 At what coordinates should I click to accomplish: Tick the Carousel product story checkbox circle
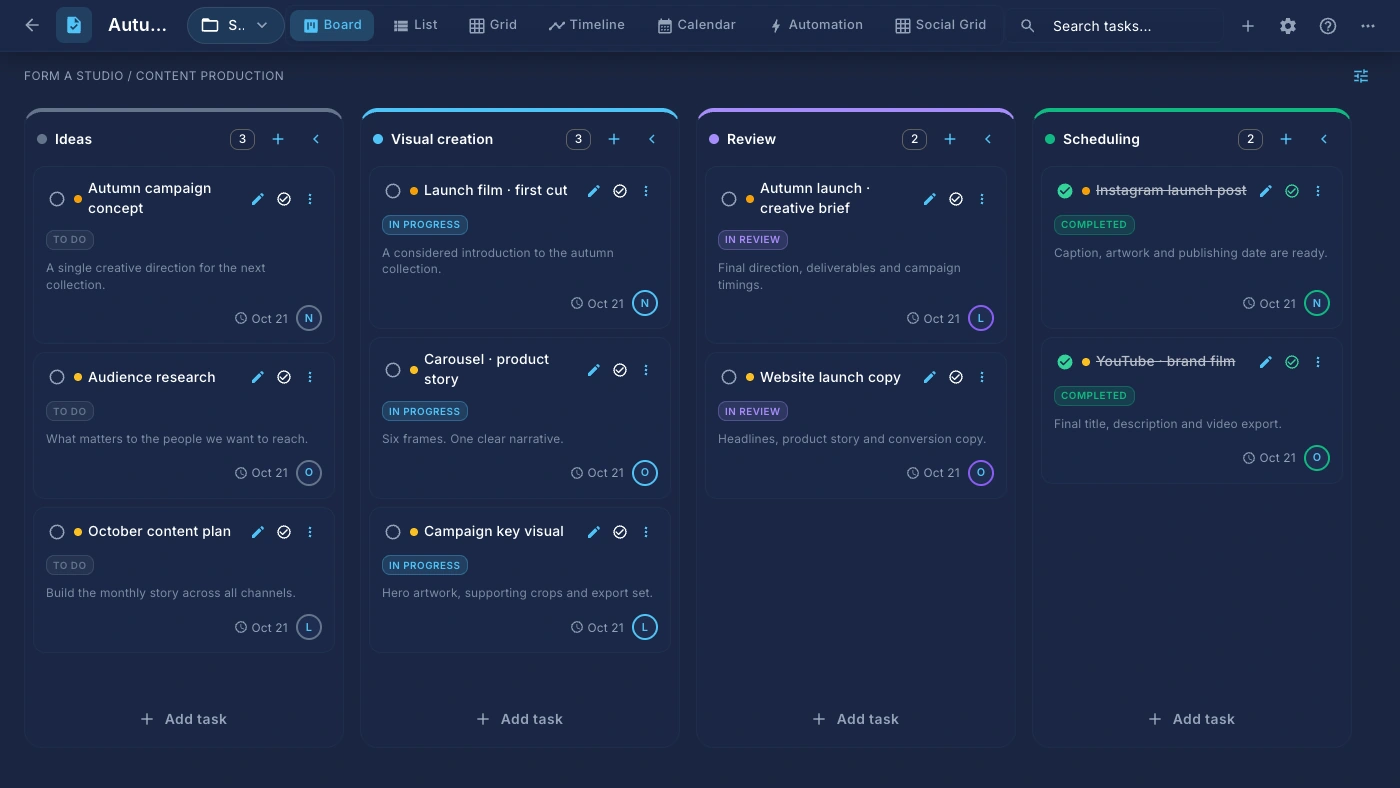pos(393,370)
